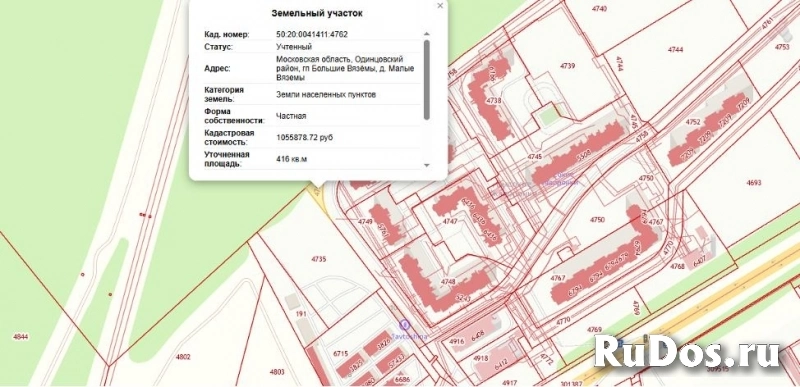Image resolution: width=800 pixels, height=387 pixels.
Task: Click the popup scrollbar down arrow
Action: tap(427, 165)
